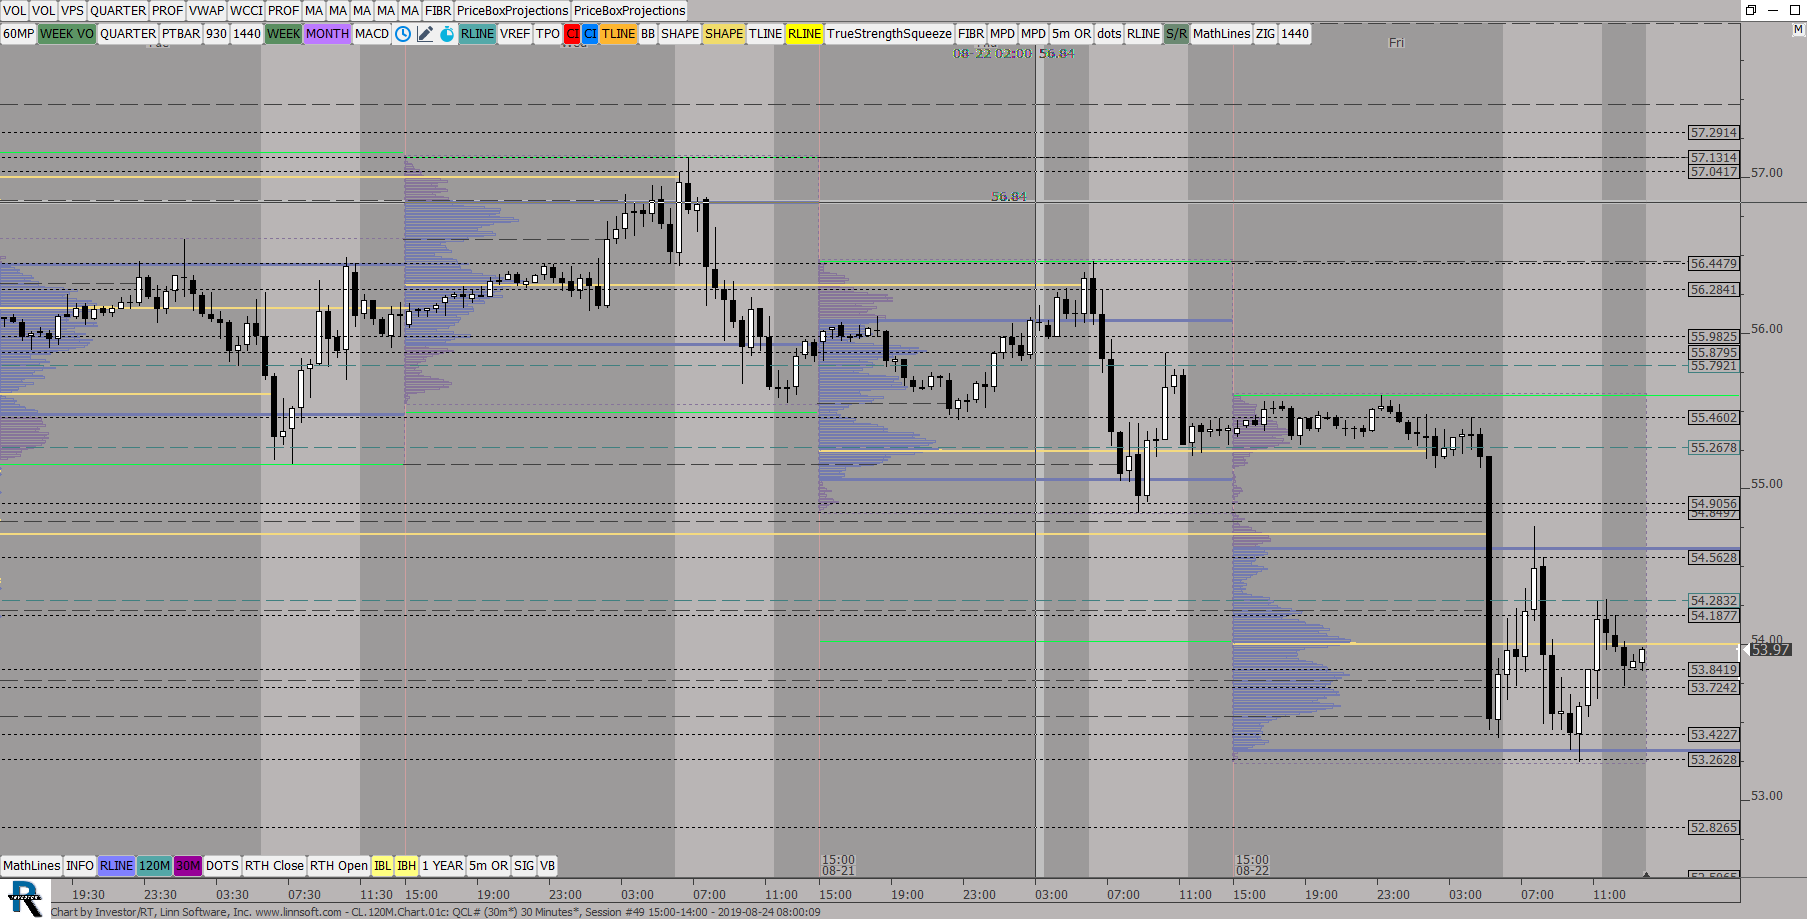1807x919 pixels.
Task: Toggle the green S/R button
Action: 1176,34
